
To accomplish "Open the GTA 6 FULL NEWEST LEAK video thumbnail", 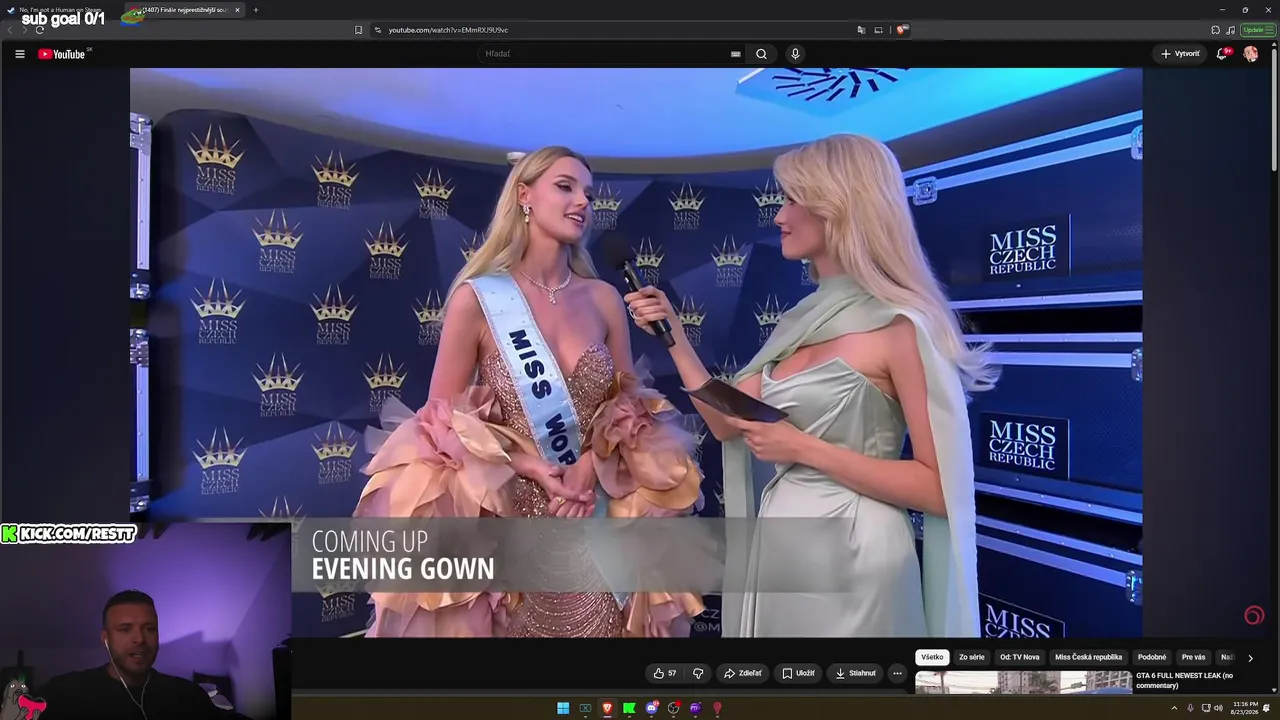I will pos(1023,682).
